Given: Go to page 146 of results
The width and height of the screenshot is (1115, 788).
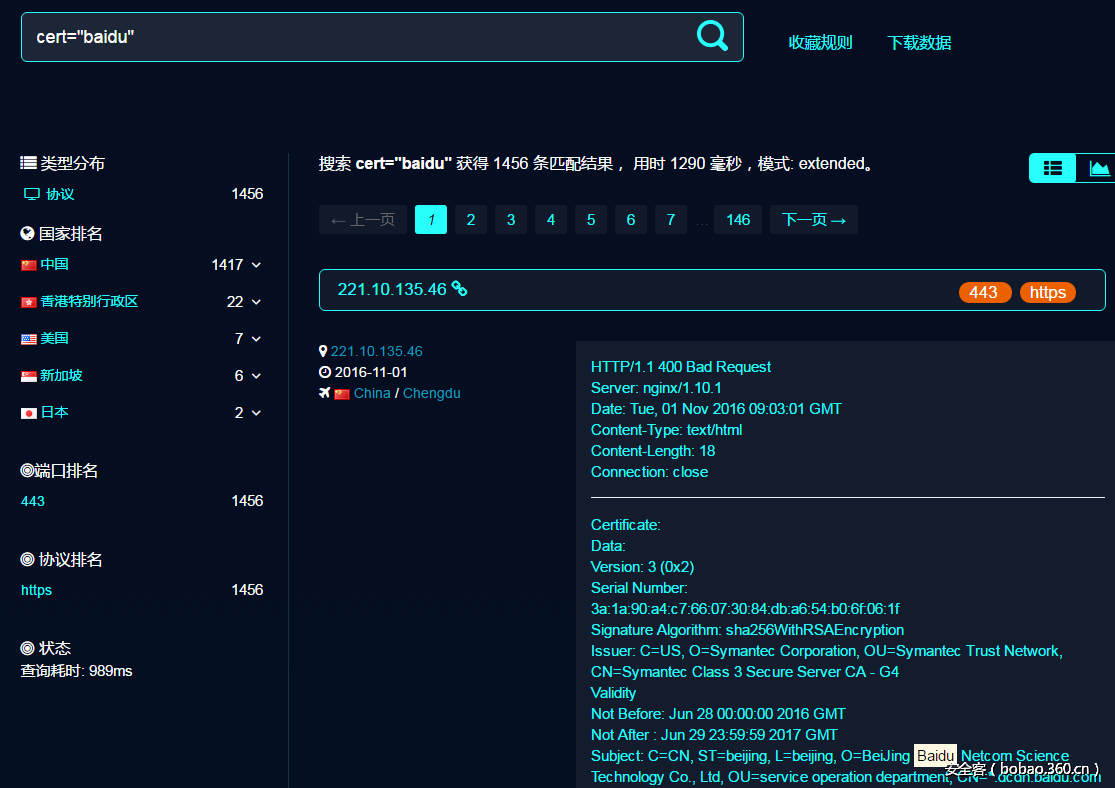Looking at the screenshot, I should click(x=737, y=219).
